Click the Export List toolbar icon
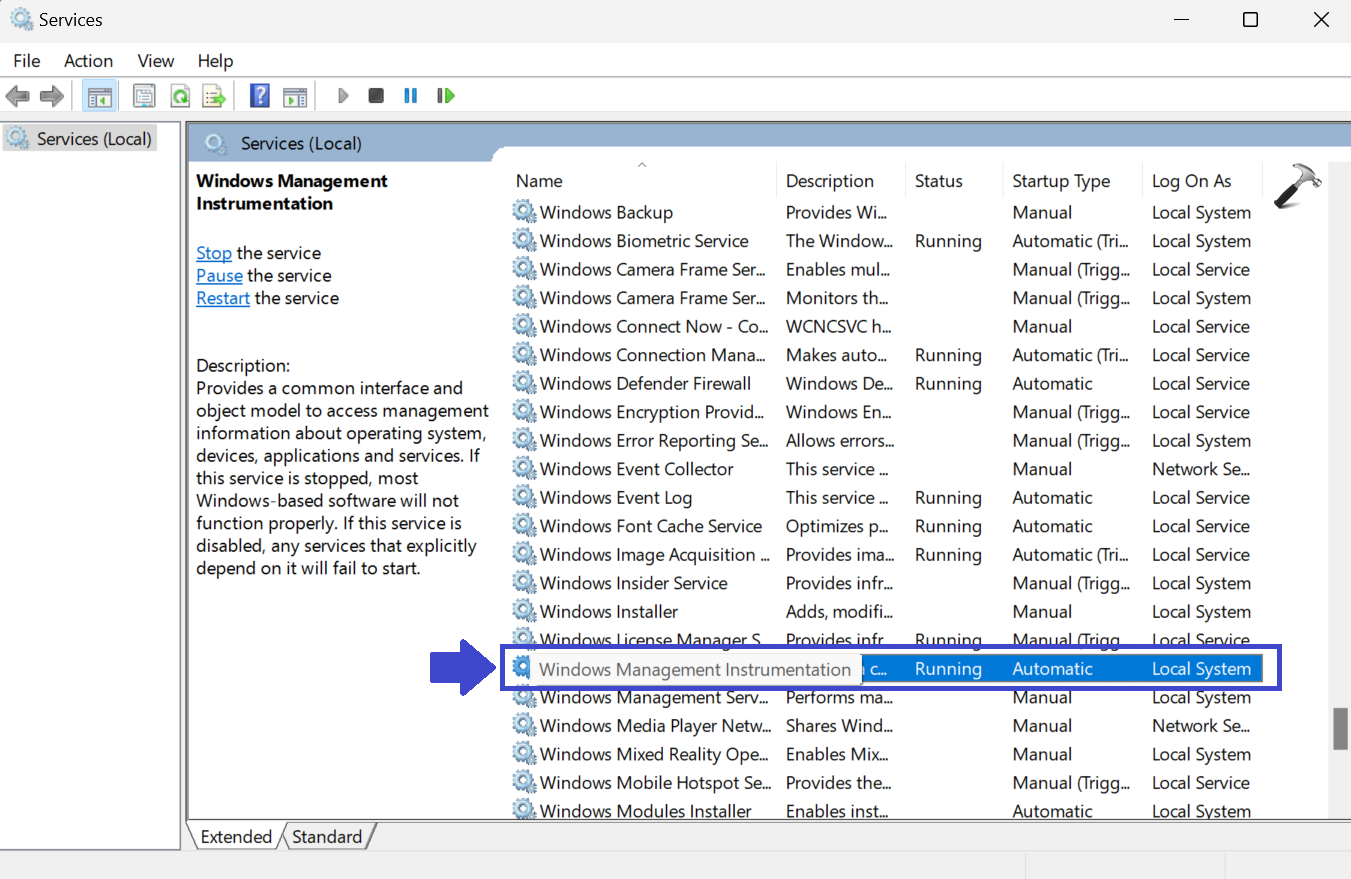The image size is (1351, 879). [x=214, y=96]
